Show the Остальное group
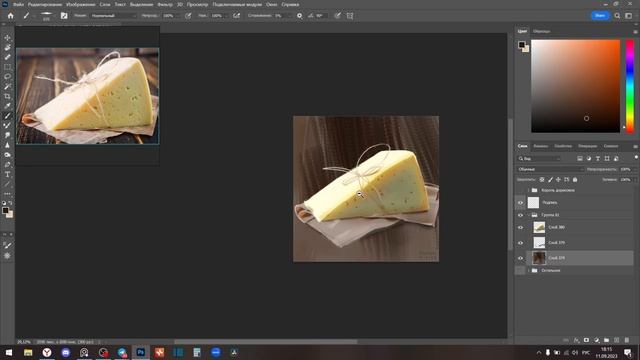 [x=520, y=270]
